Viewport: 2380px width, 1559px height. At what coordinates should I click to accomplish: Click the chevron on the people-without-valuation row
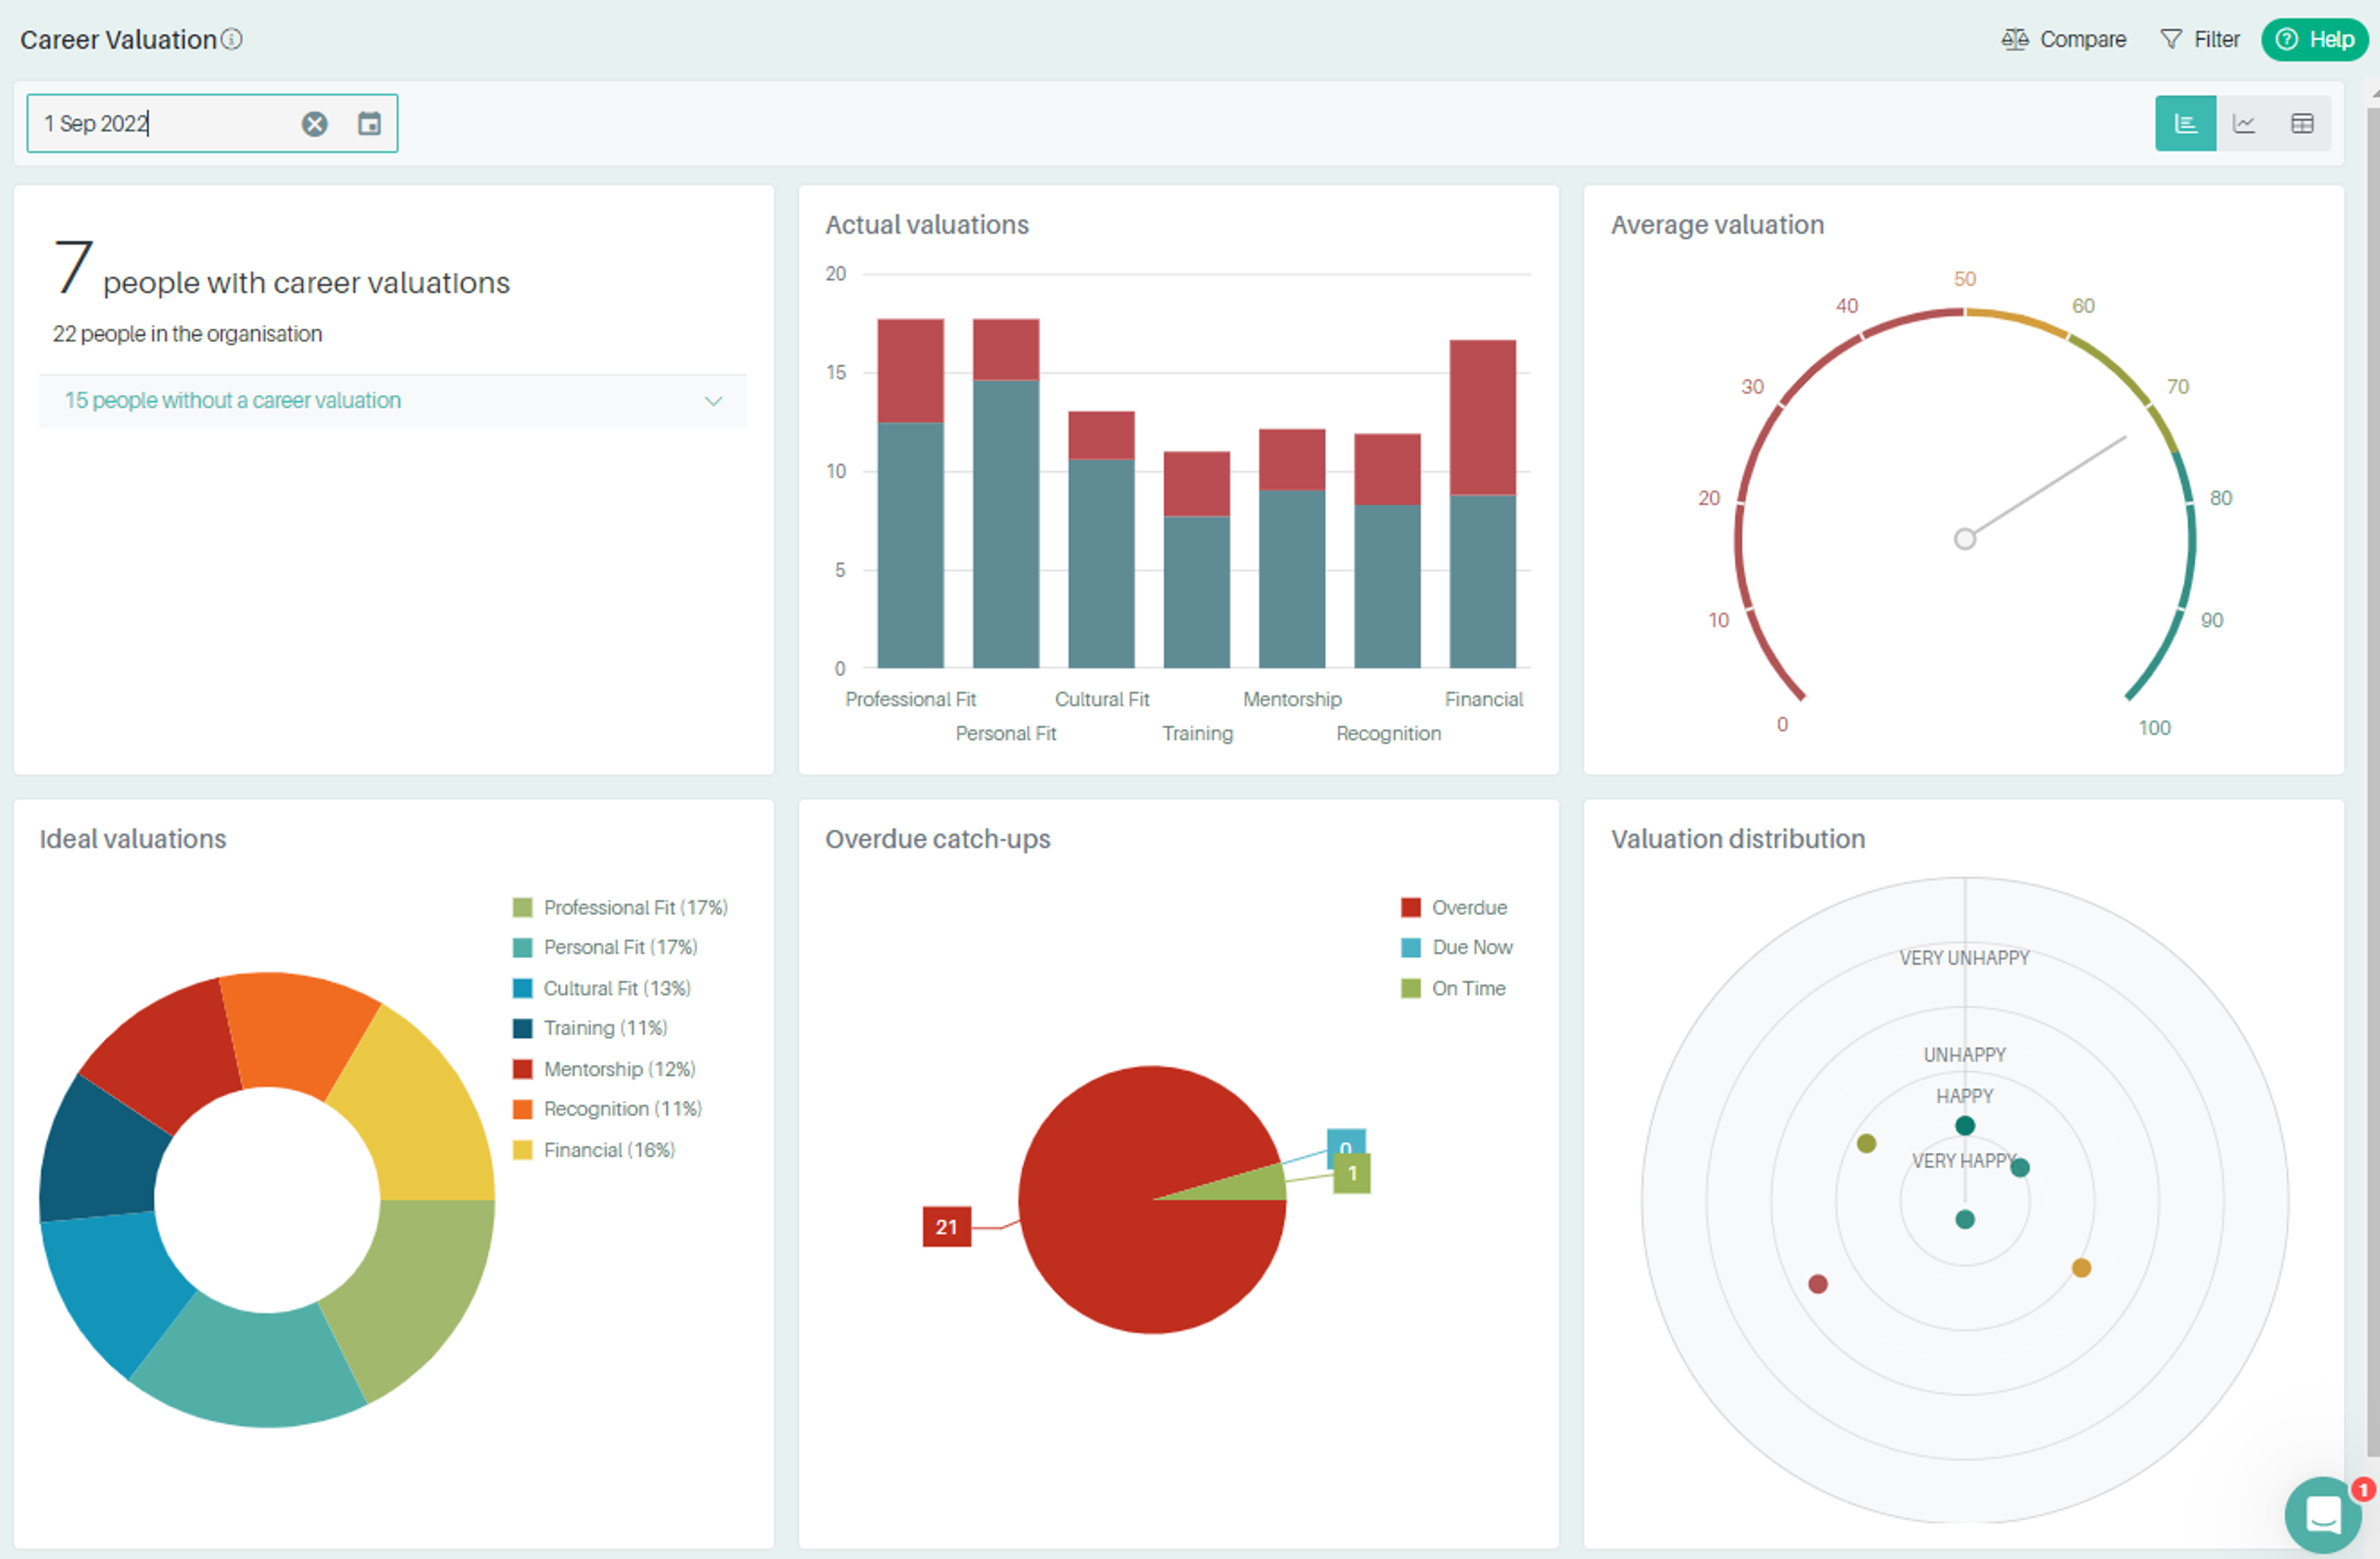(x=713, y=401)
